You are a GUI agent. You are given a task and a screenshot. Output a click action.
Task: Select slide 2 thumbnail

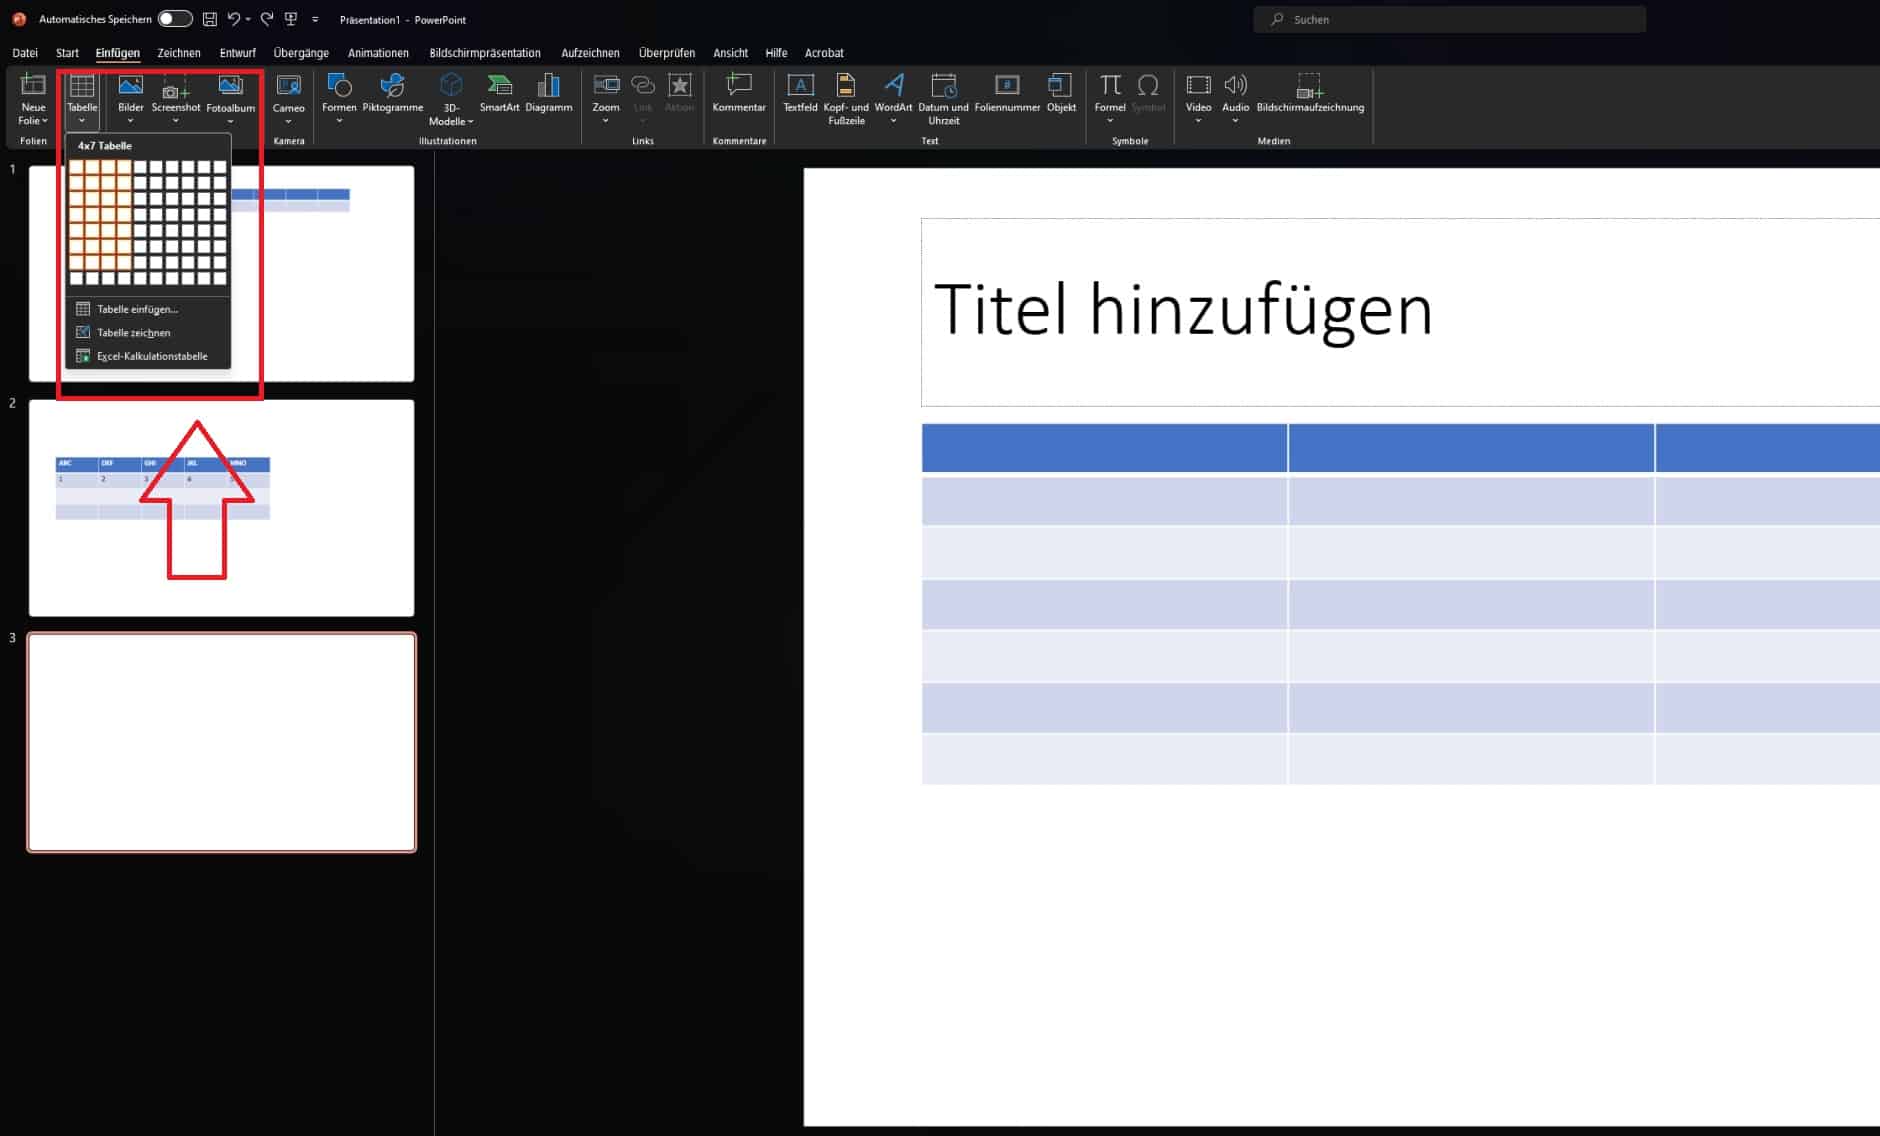pyautogui.click(x=221, y=507)
